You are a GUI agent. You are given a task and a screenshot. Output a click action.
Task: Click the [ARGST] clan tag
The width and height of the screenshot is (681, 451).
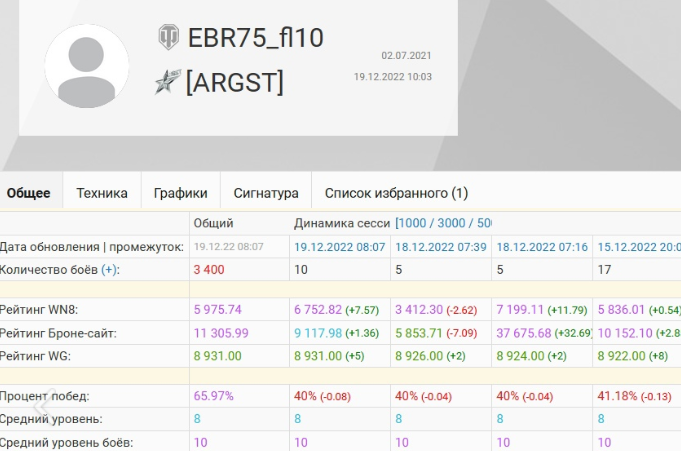point(235,83)
